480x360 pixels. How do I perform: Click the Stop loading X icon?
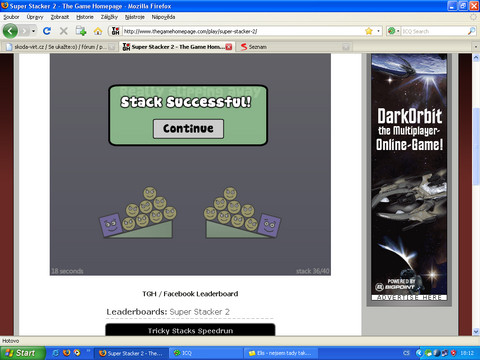click(63, 31)
